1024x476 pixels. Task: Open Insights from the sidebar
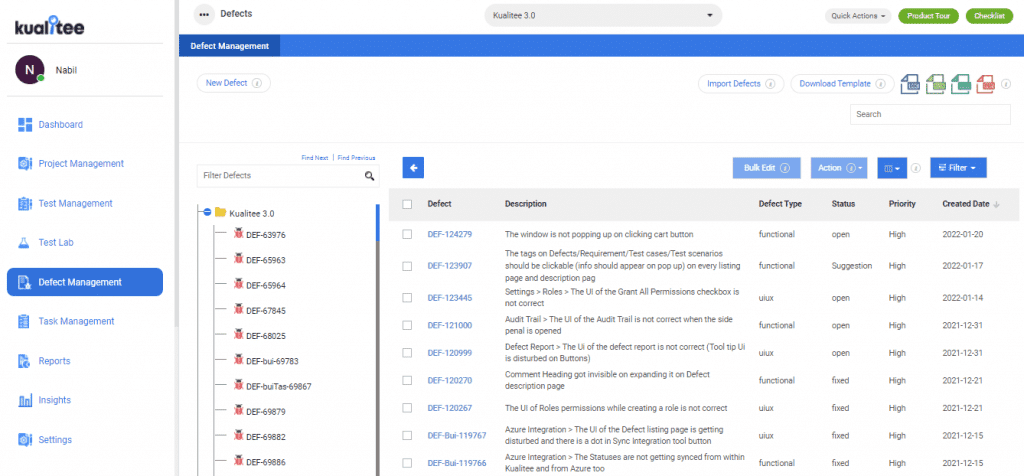[x=55, y=400]
